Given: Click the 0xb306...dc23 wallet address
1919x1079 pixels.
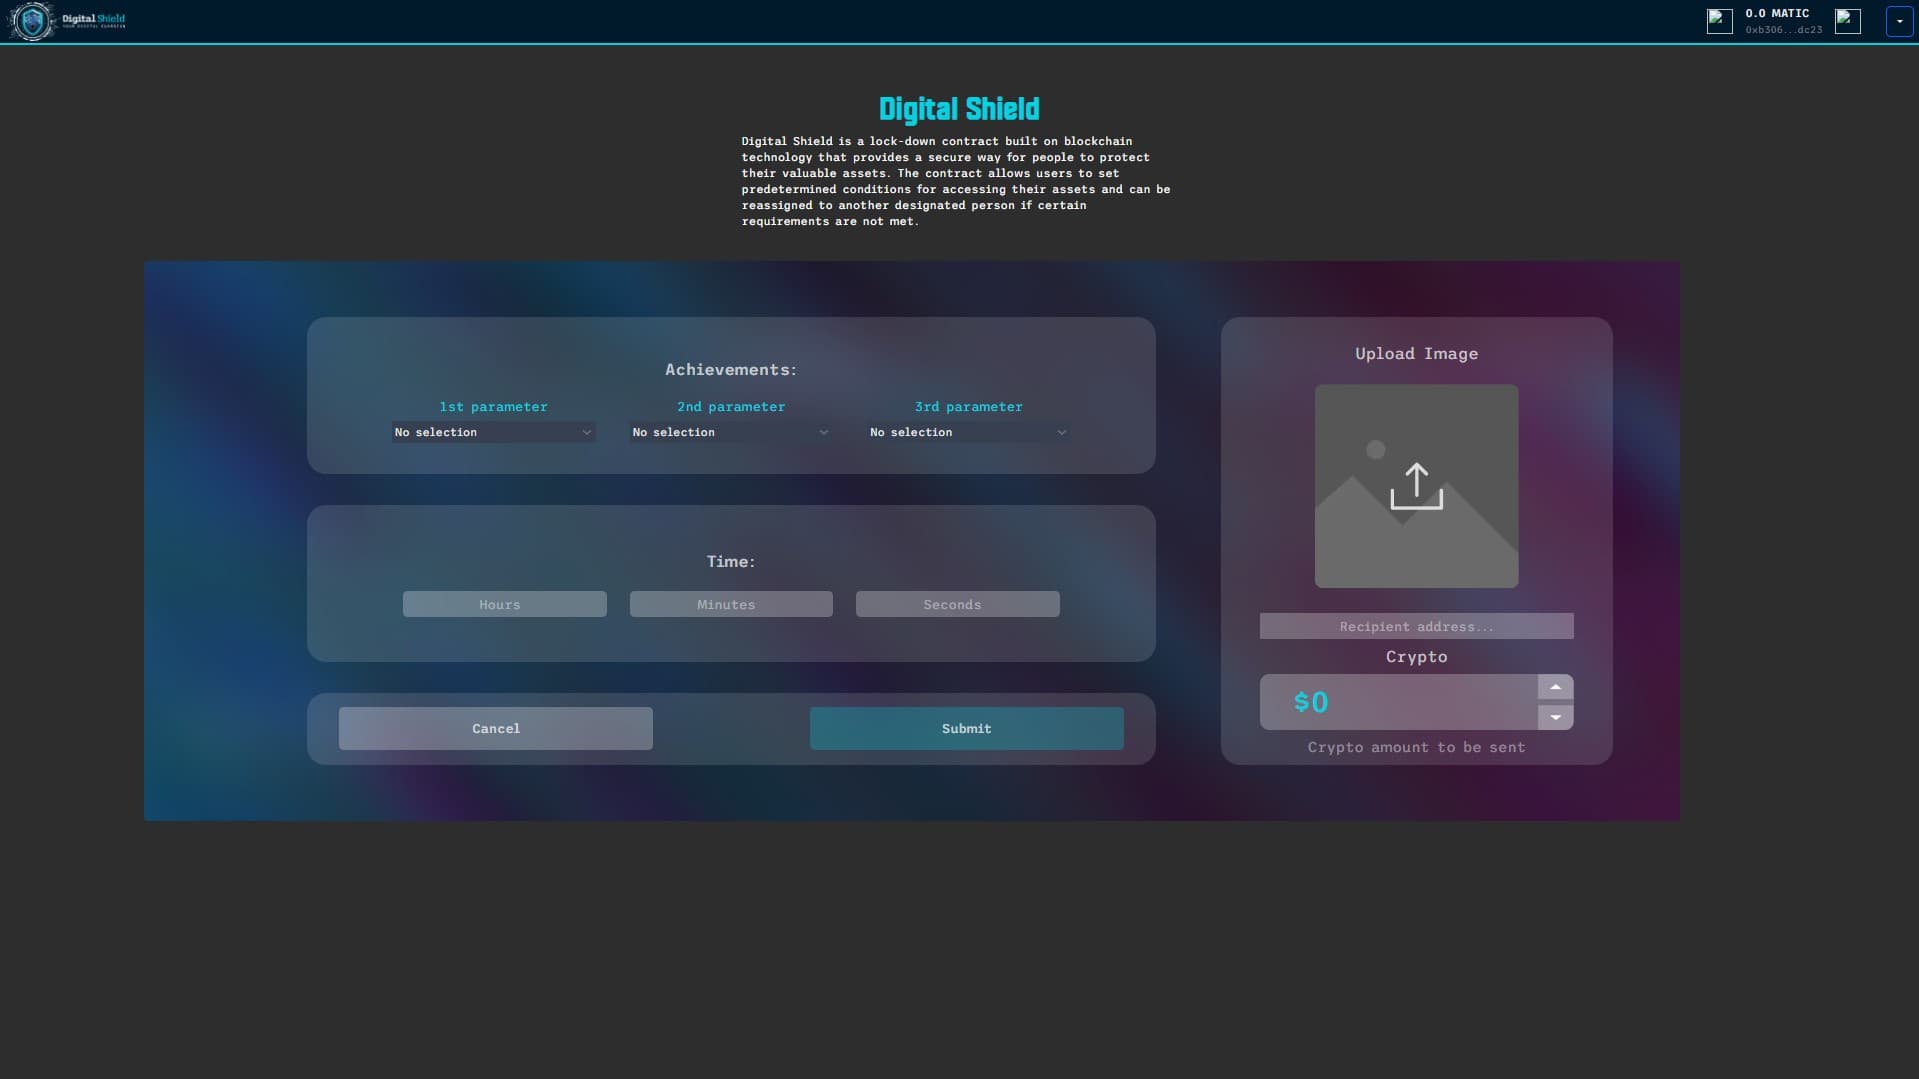Looking at the screenshot, I should [1783, 30].
